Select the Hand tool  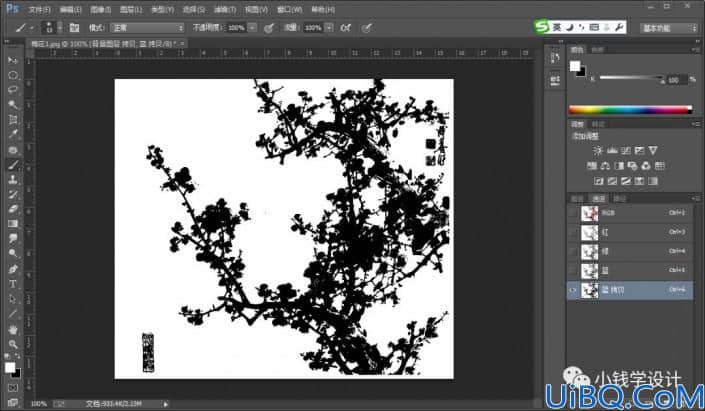click(13, 330)
